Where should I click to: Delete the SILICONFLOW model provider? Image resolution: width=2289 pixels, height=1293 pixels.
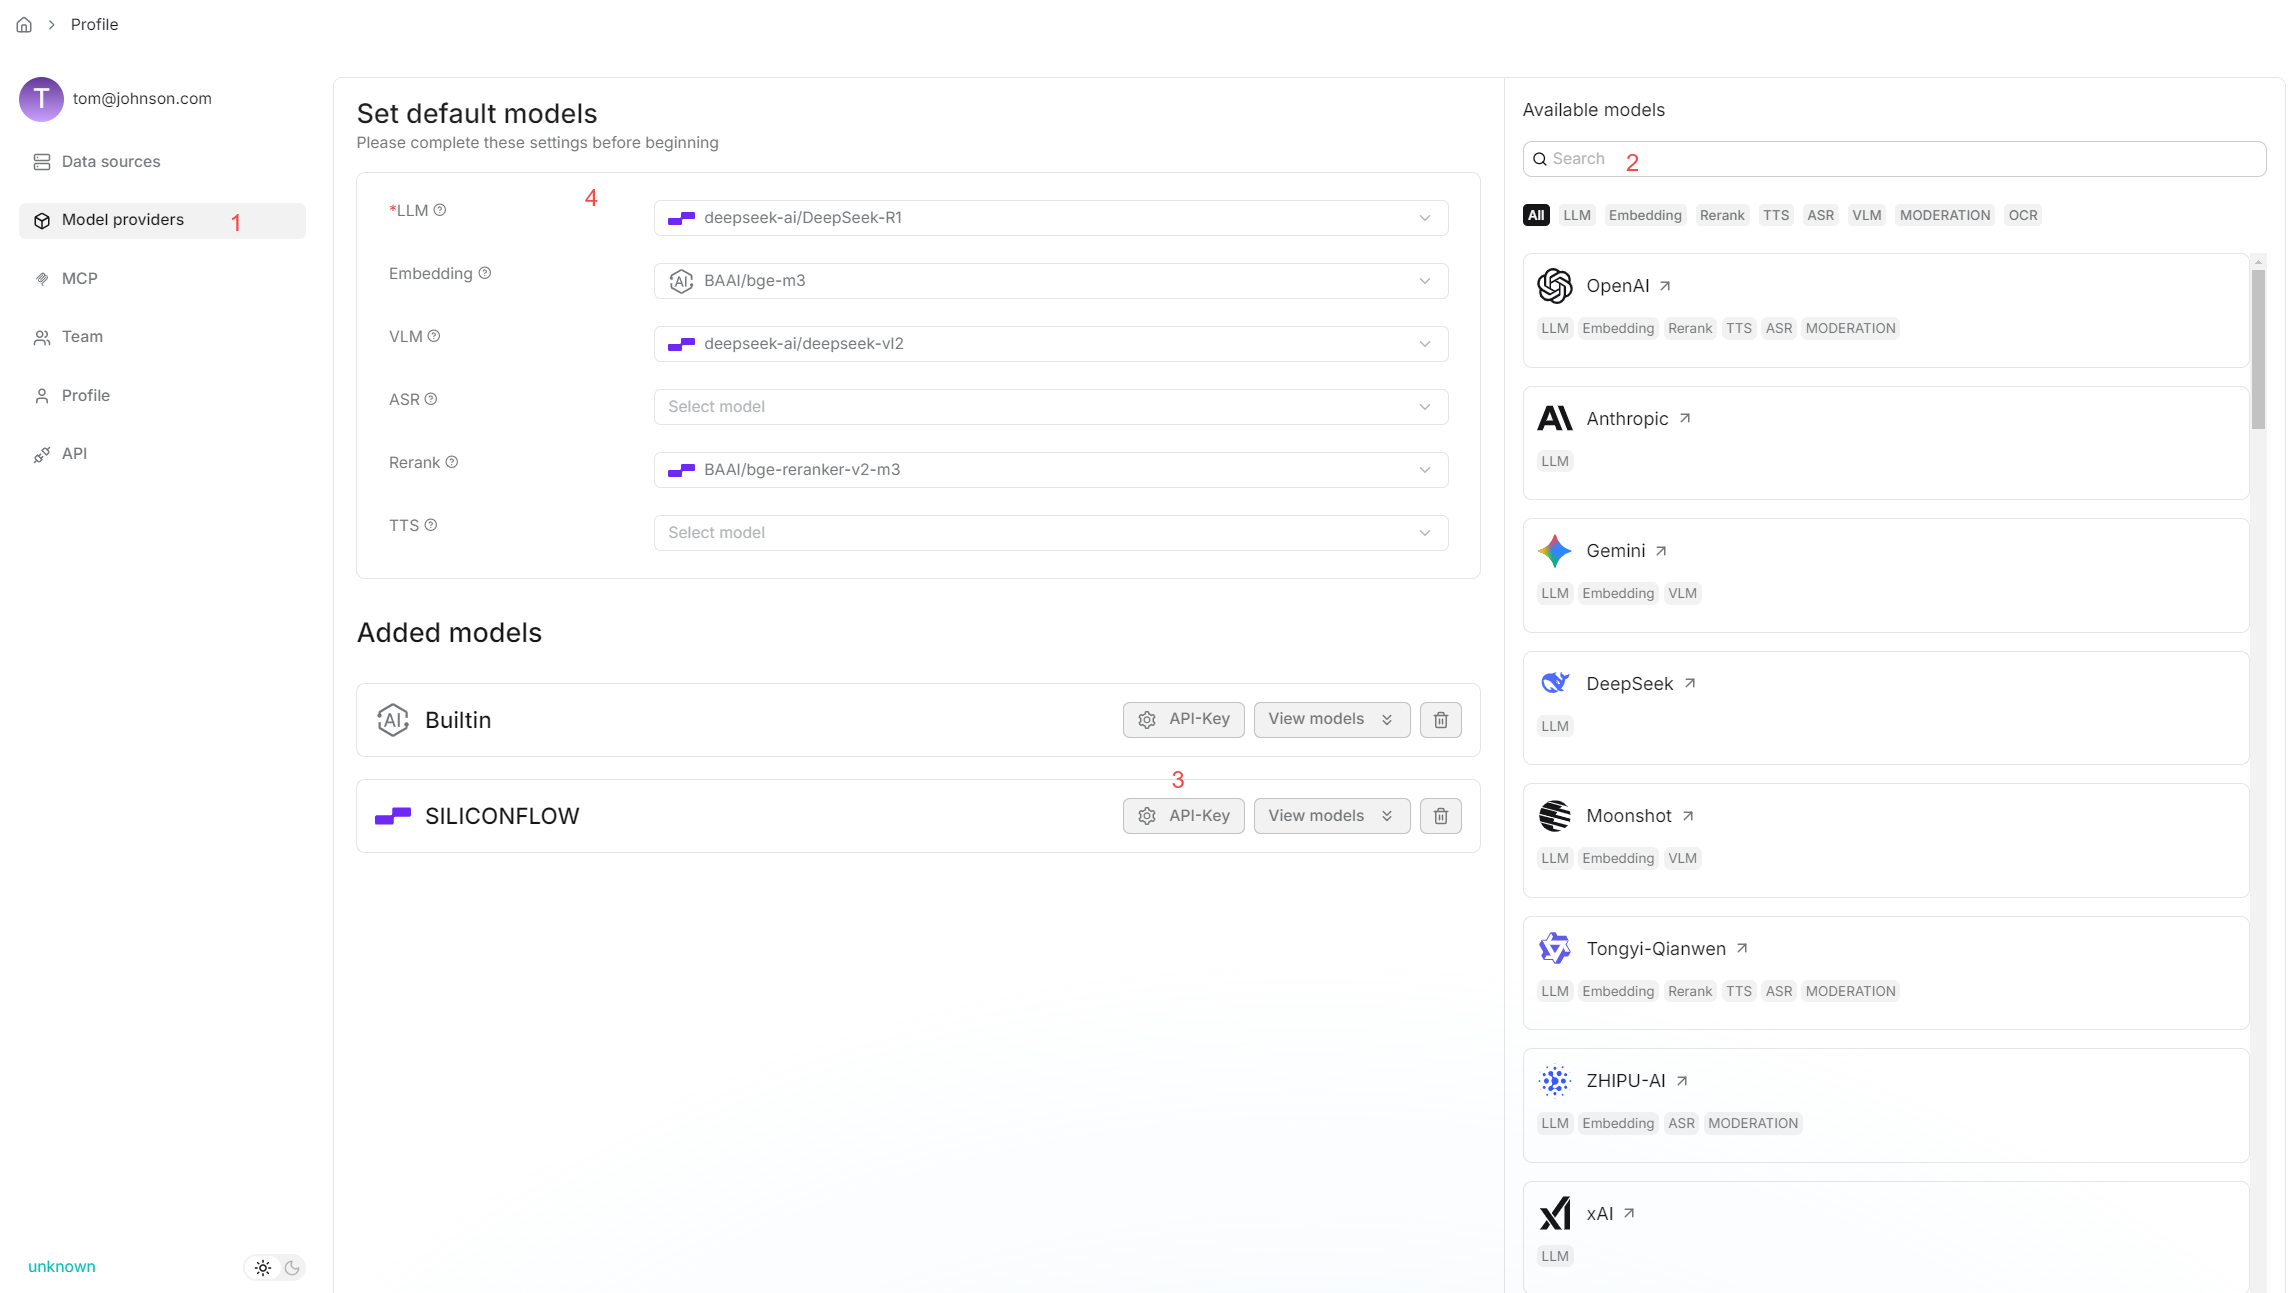click(x=1441, y=816)
